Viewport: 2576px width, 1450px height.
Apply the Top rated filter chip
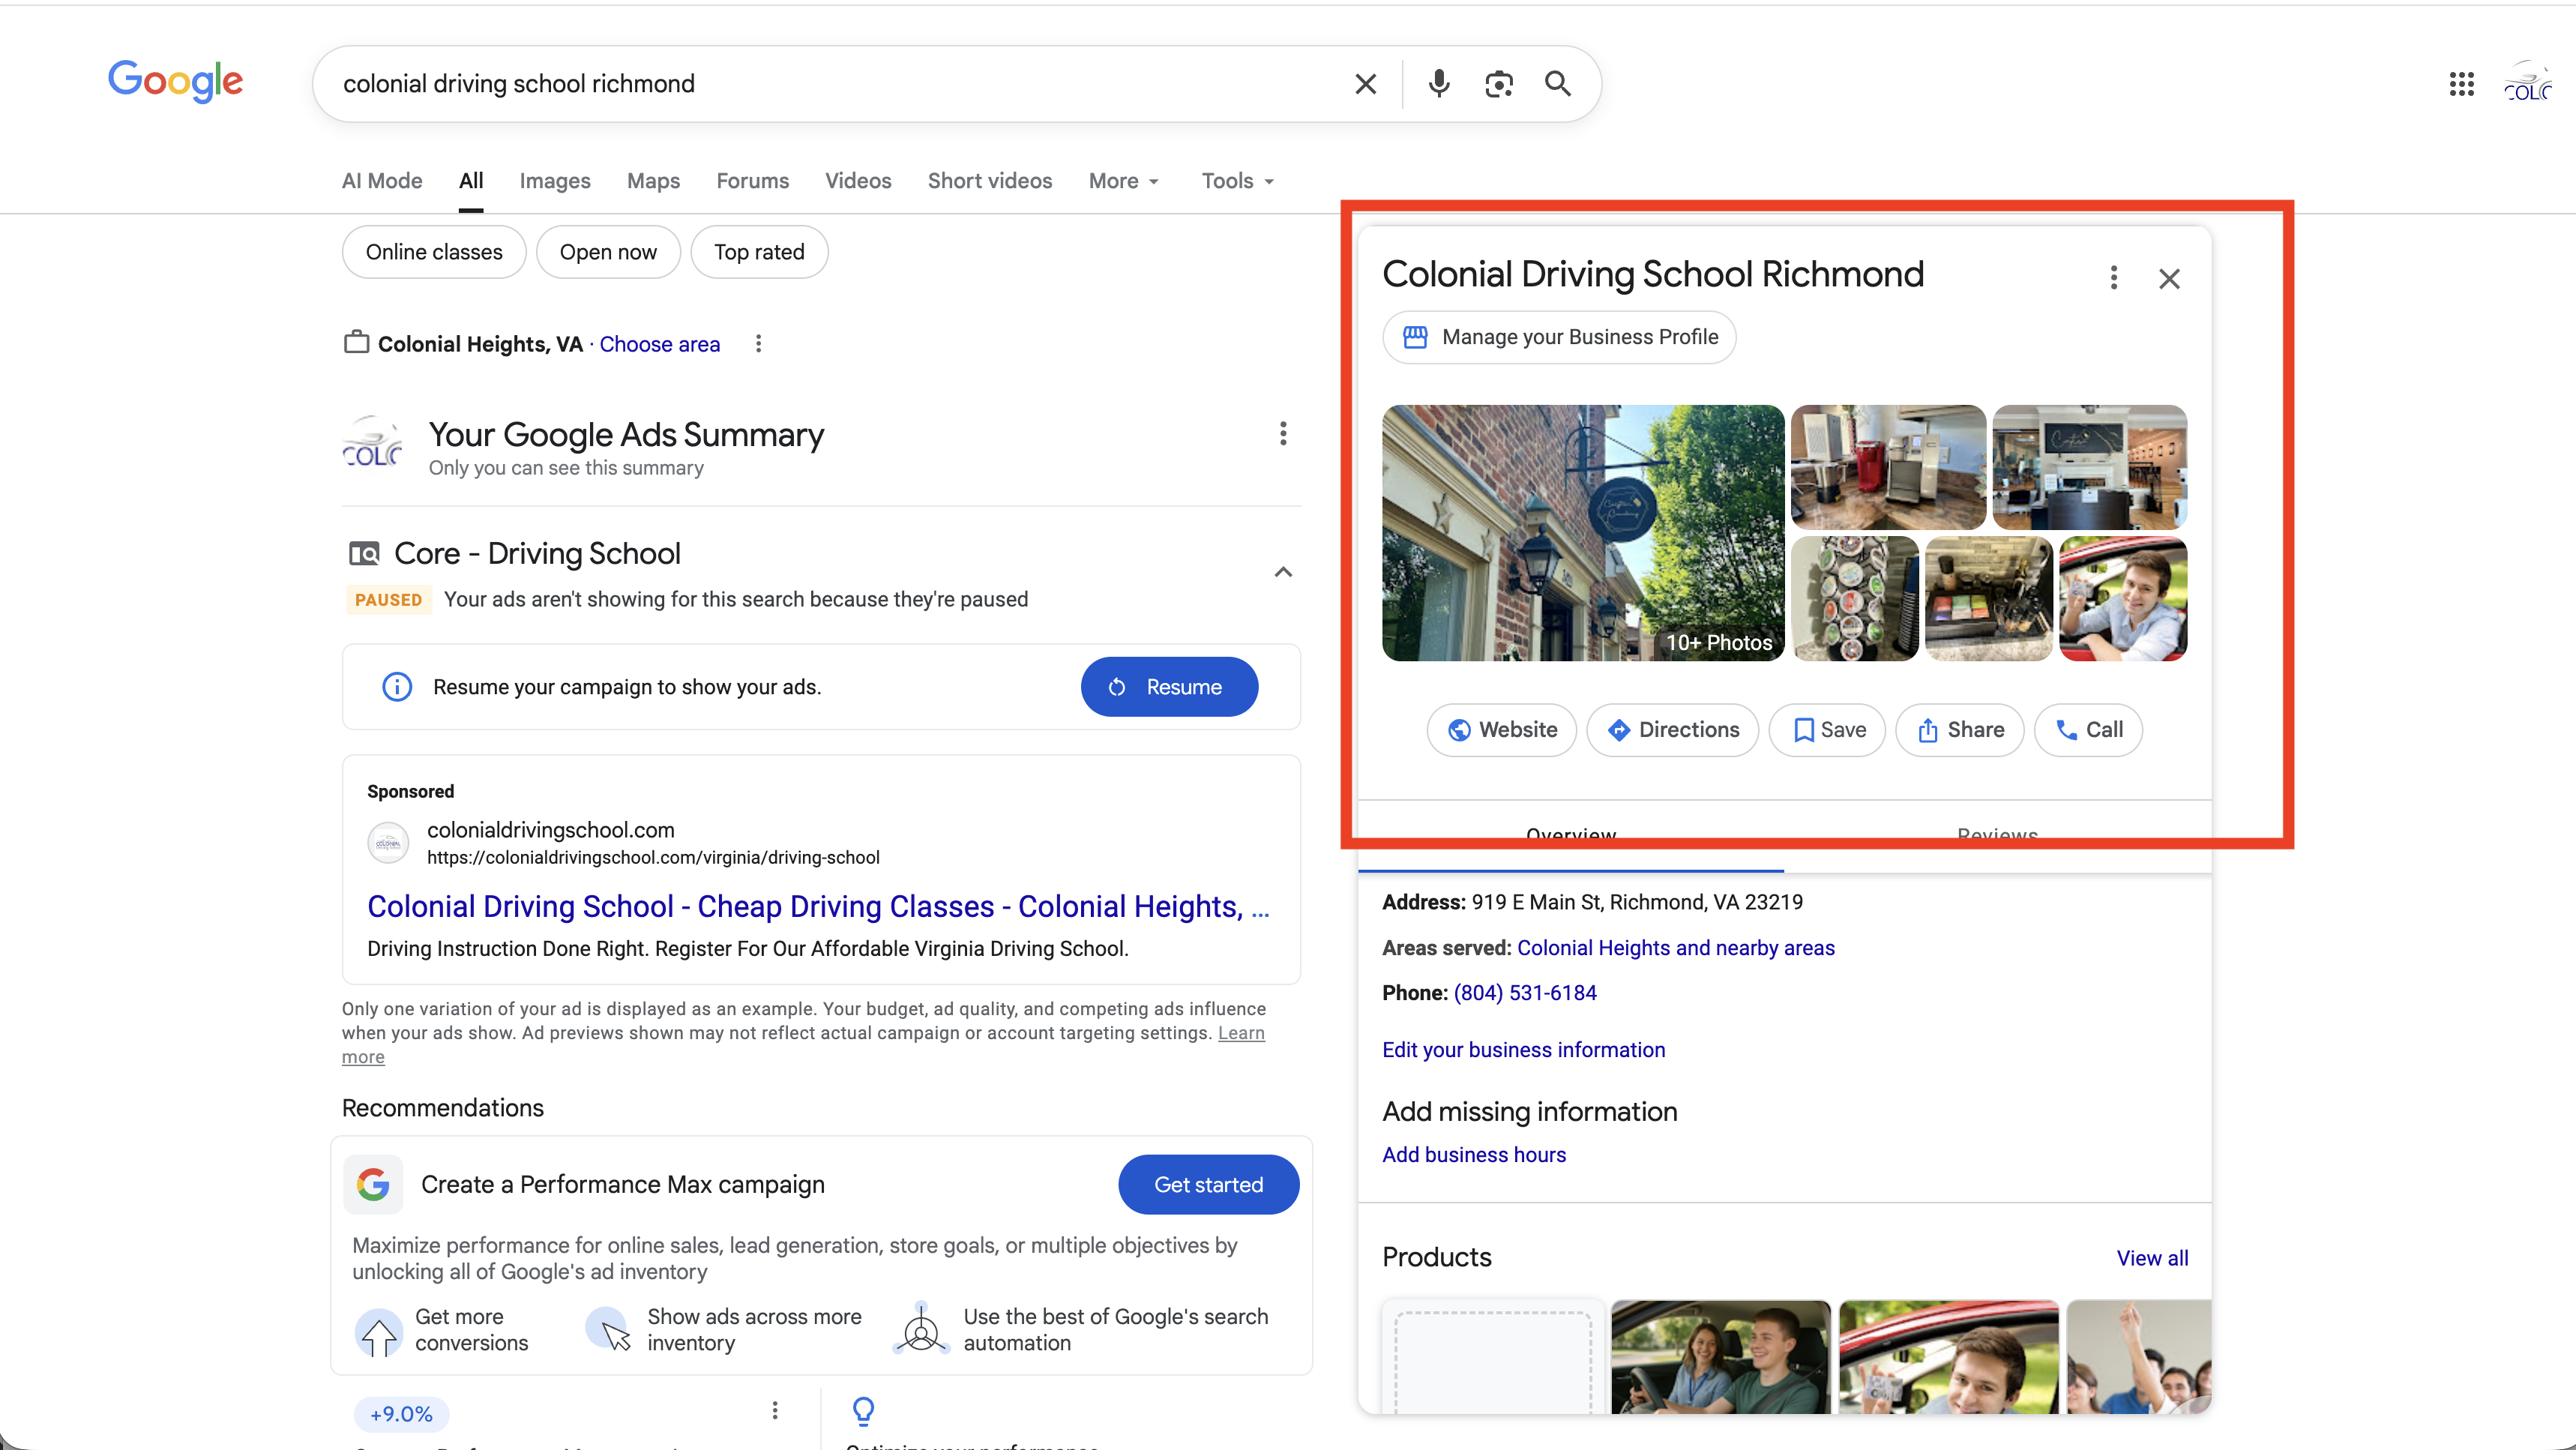pos(759,252)
